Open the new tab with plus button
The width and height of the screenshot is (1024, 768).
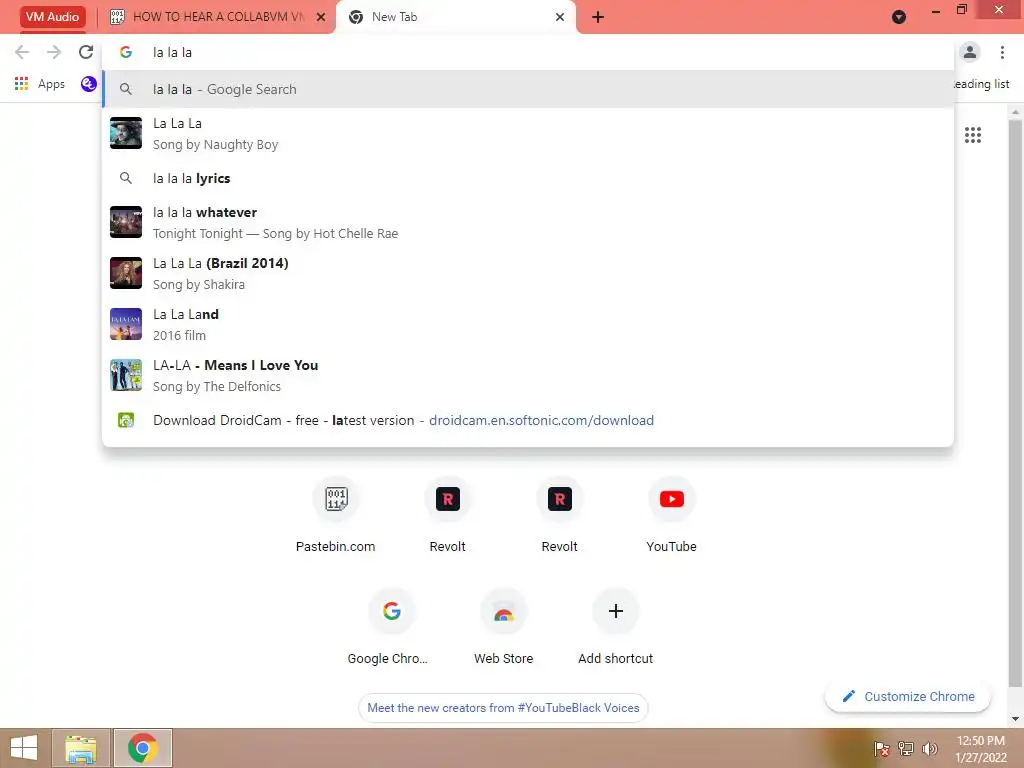coord(598,17)
